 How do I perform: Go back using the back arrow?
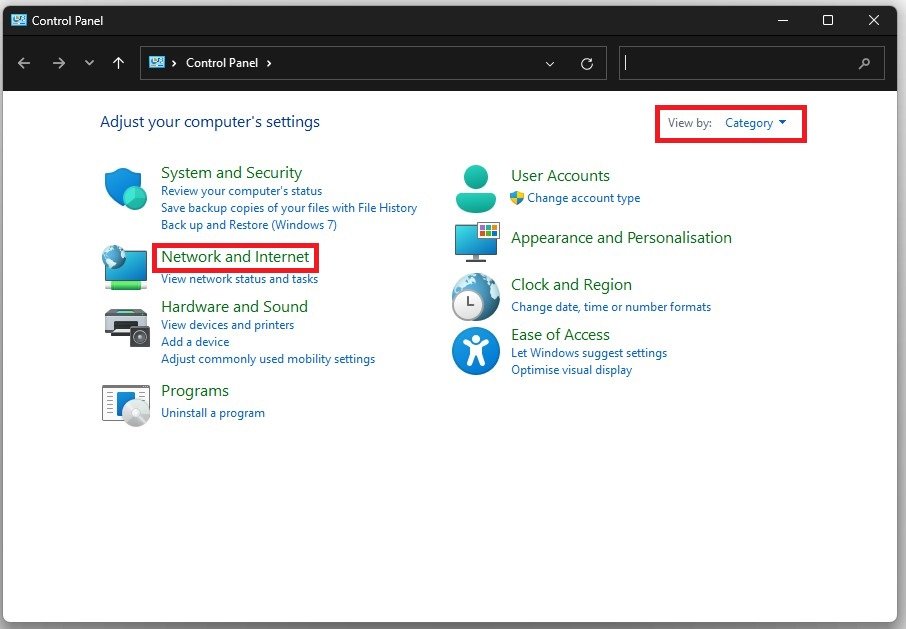click(24, 63)
